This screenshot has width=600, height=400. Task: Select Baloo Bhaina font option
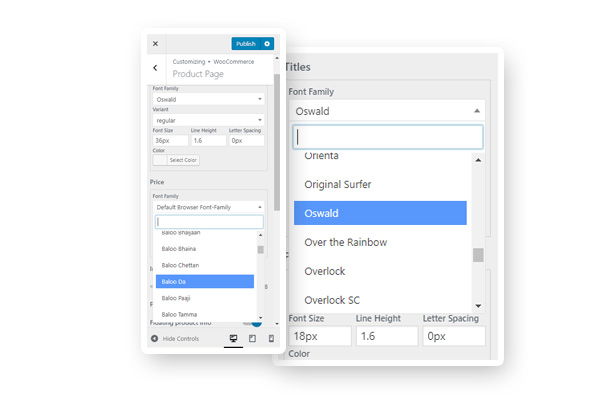pos(205,249)
